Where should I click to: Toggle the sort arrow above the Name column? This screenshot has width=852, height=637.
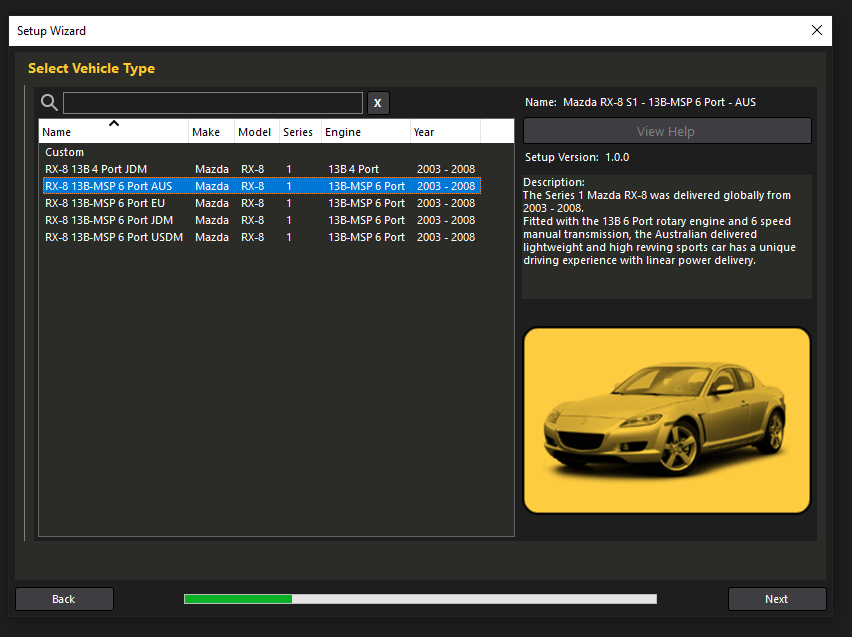pyautogui.click(x=114, y=123)
